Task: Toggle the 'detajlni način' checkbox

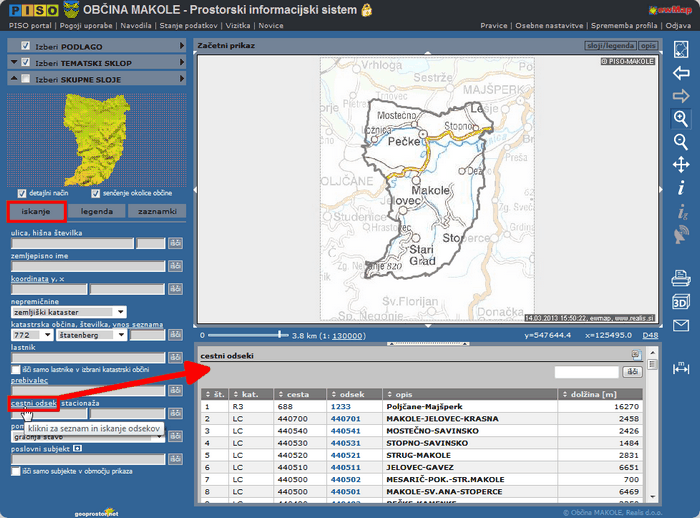Action: pos(22,193)
